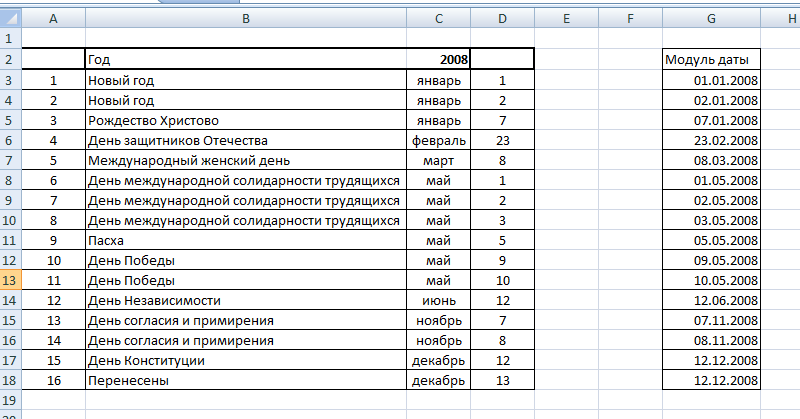Image resolution: width=800 pixels, height=419 pixels.
Task: Select 'День Конституции' cell
Action: click(246, 360)
